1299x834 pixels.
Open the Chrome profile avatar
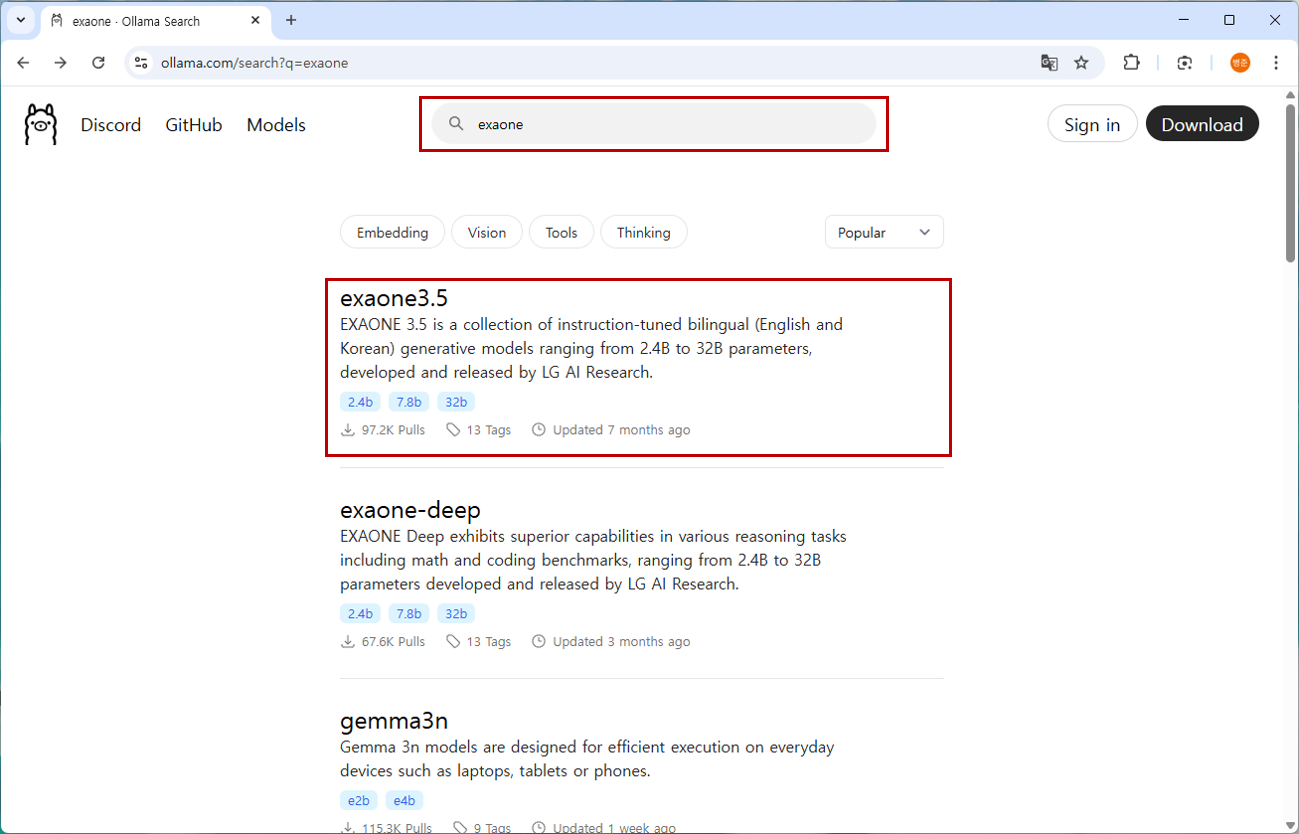pyautogui.click(x=1240, y=63)
